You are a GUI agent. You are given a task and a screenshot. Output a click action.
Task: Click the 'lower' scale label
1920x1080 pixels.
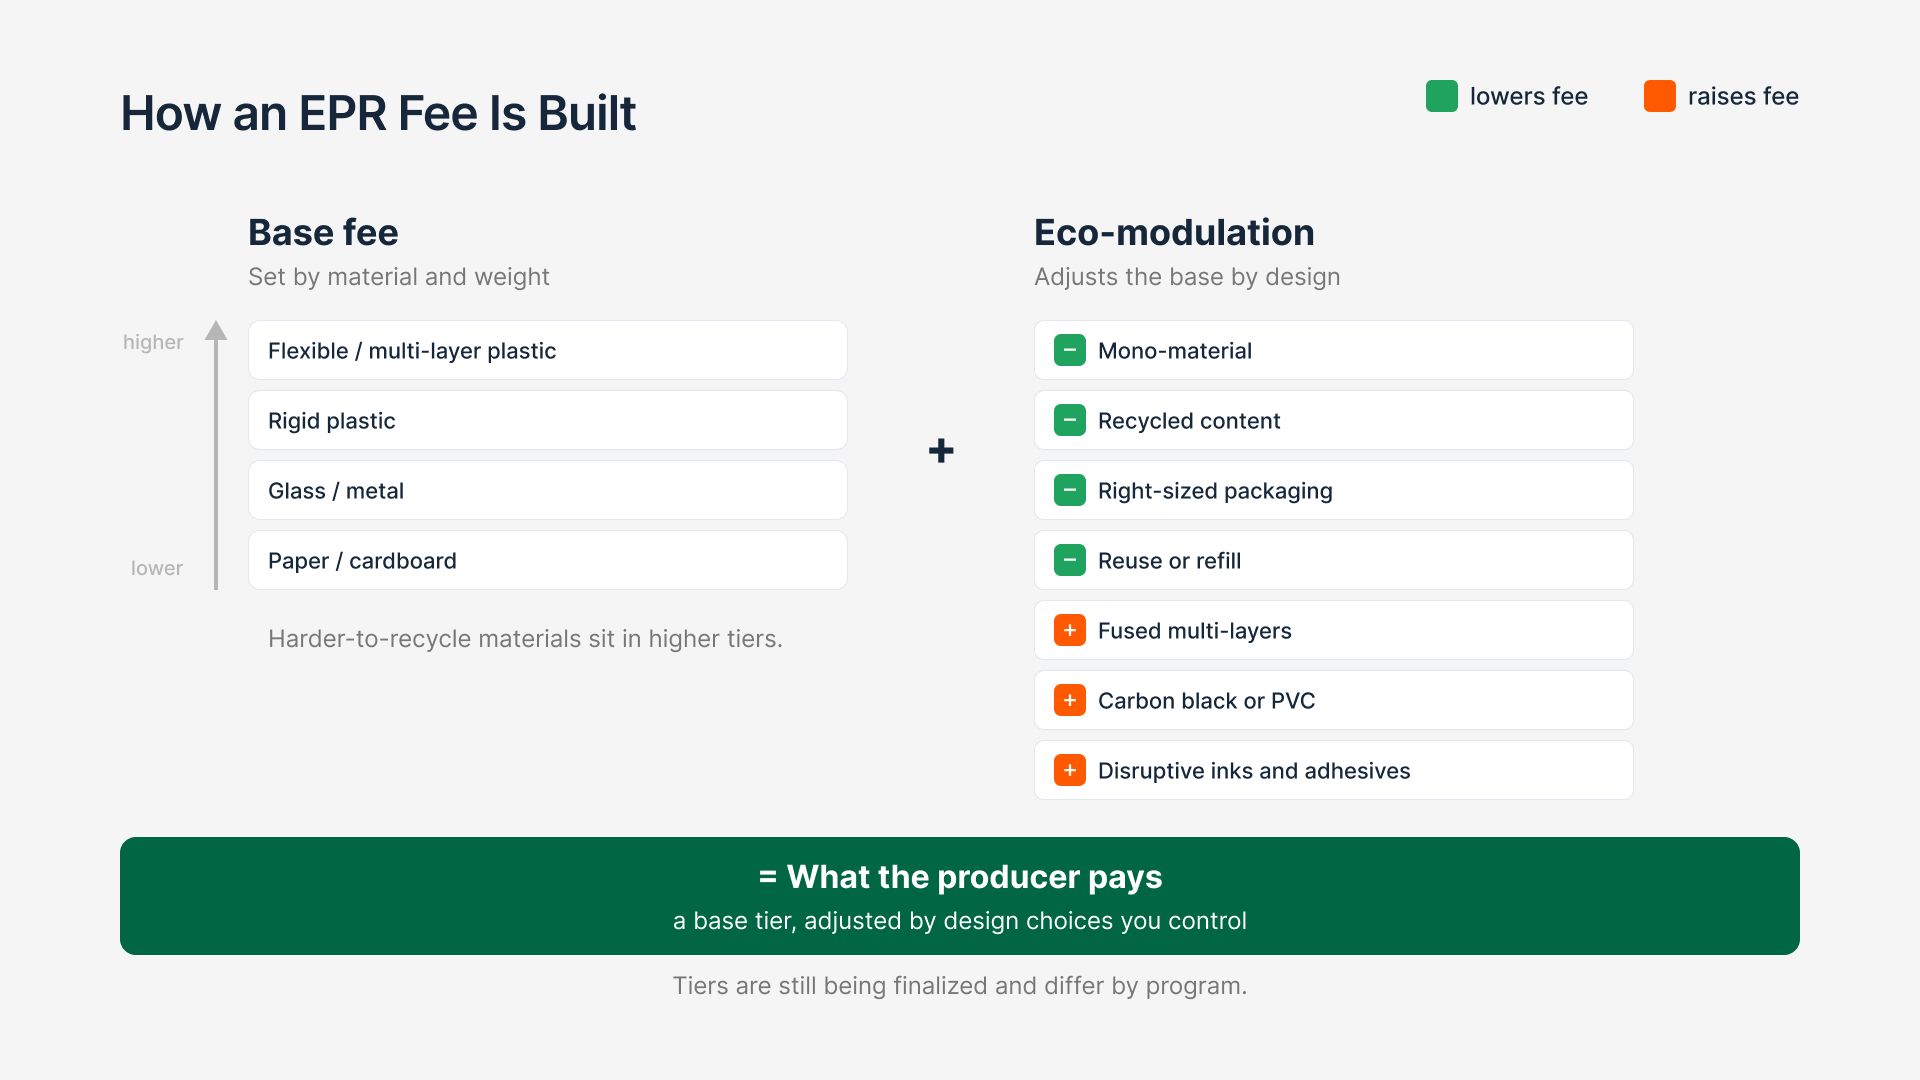pos(157,568)
